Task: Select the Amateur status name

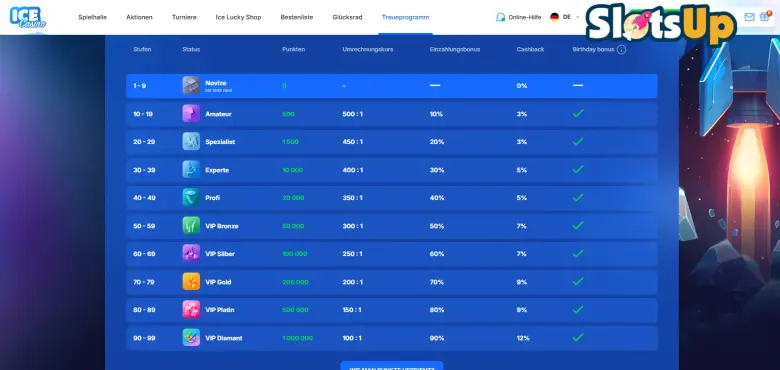Action: [x=218, y=114]
